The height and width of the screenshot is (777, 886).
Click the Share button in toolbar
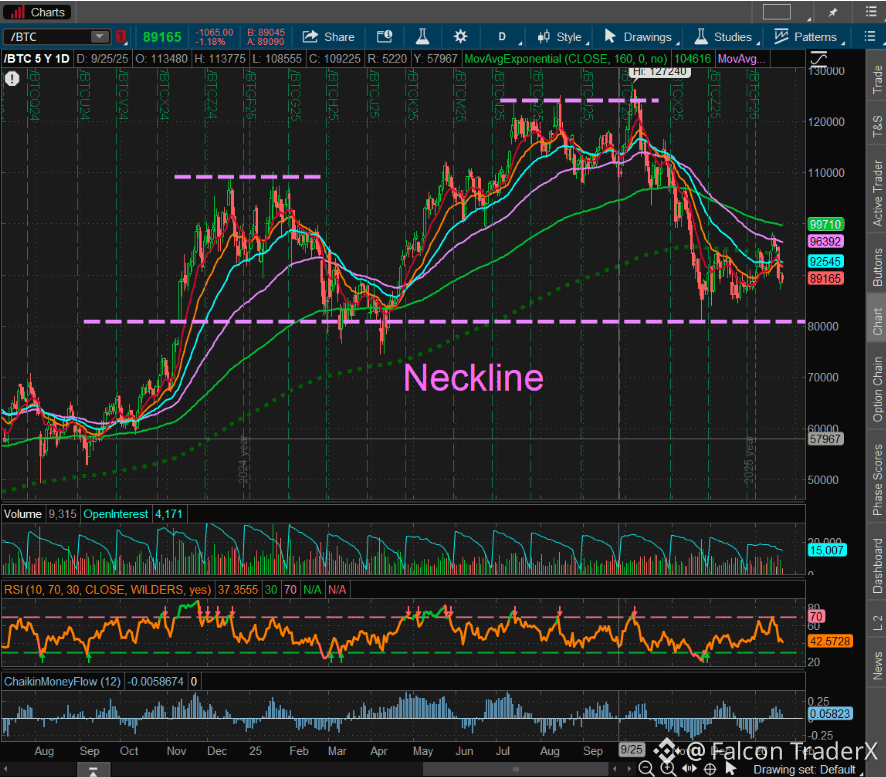pos(328,37)
